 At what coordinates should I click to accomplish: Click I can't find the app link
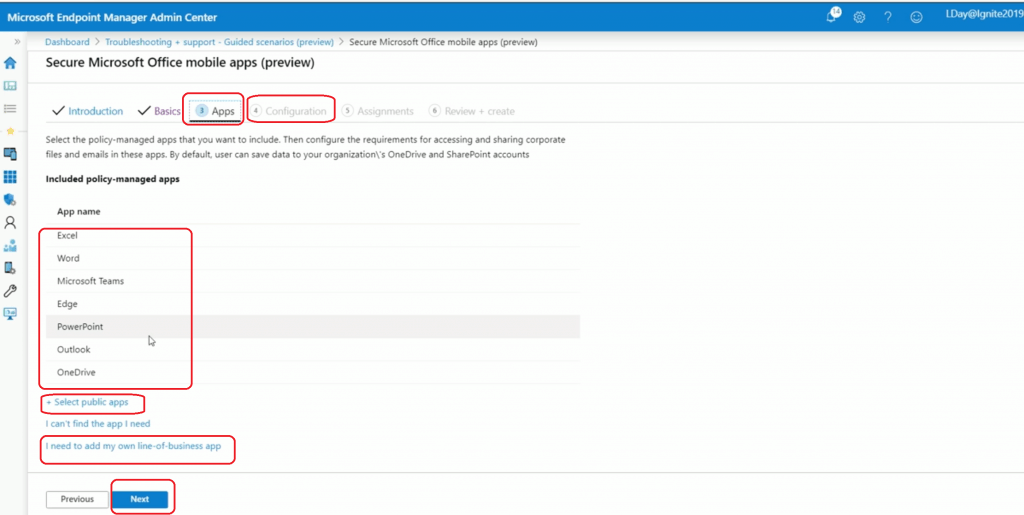click(x=98, y=424)
